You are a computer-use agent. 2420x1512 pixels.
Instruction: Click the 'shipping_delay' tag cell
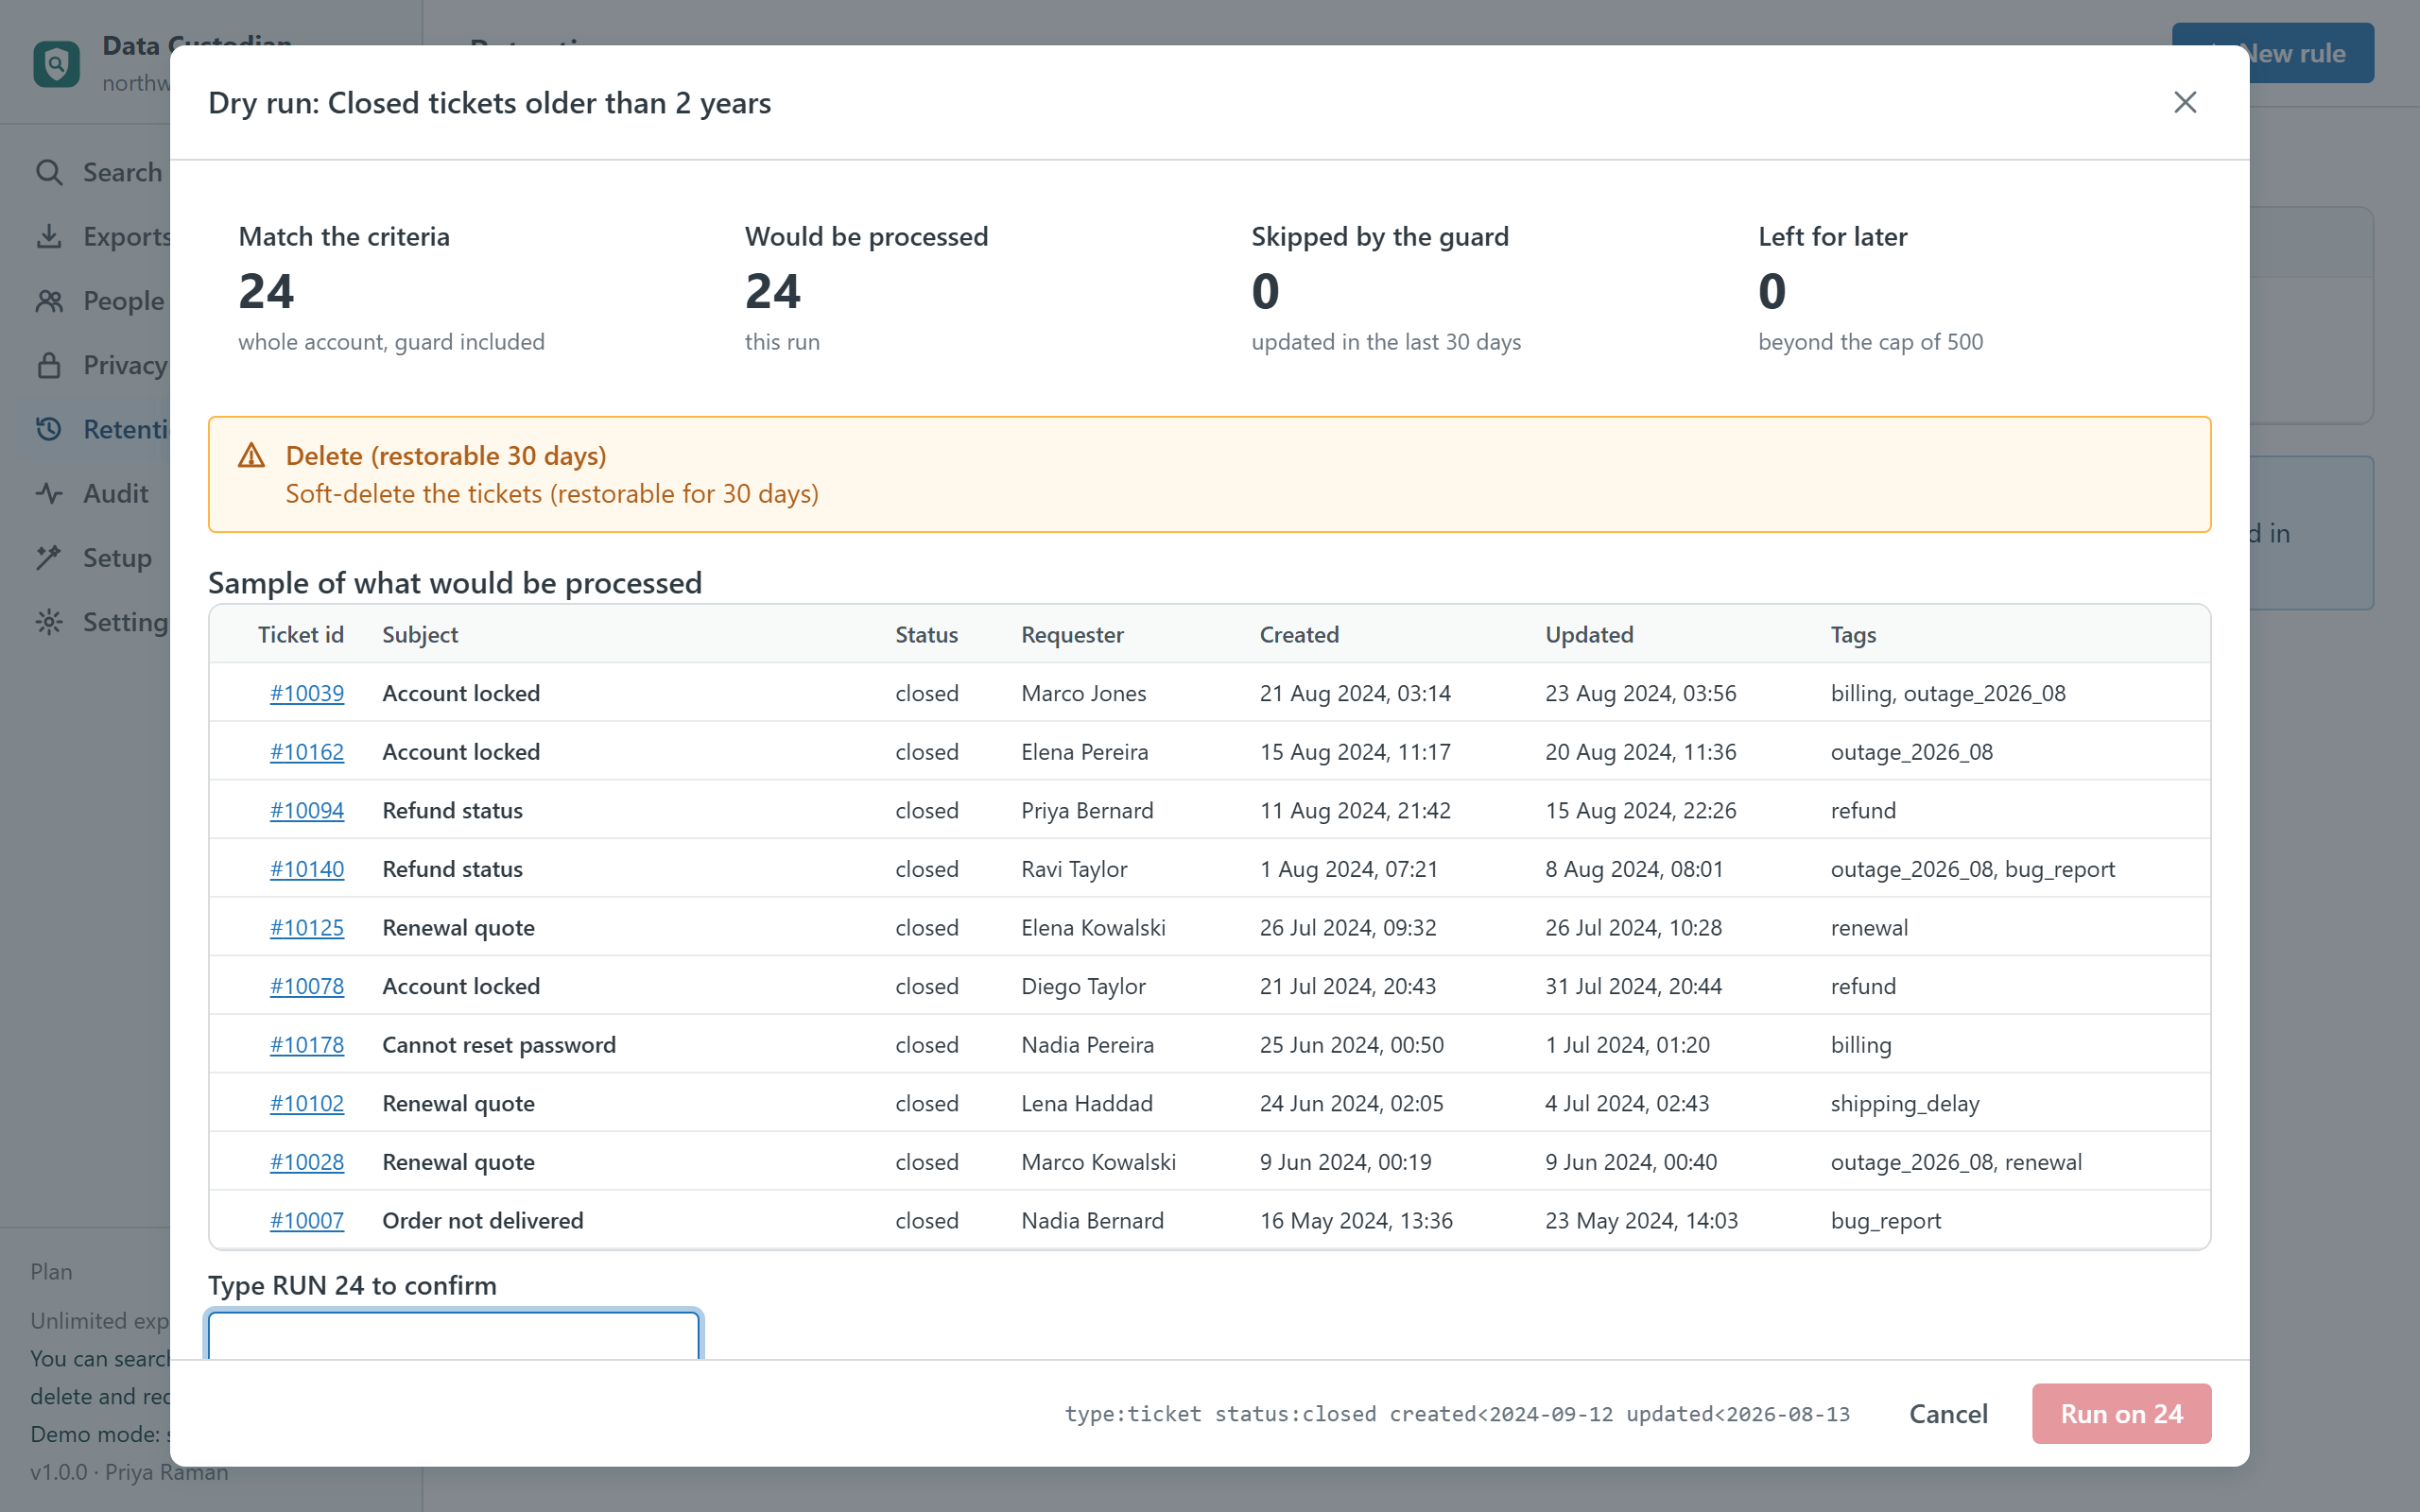(x=1905, y=1103)
